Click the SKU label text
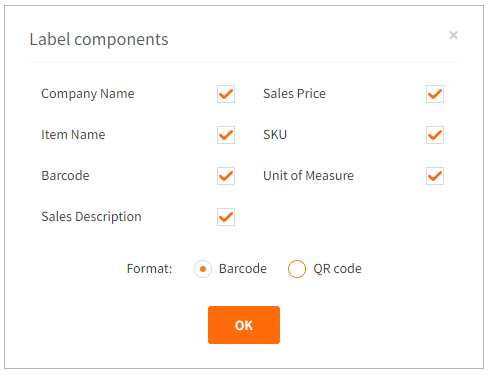The height and width of the screenshot is (375, 488). point(275,135)
